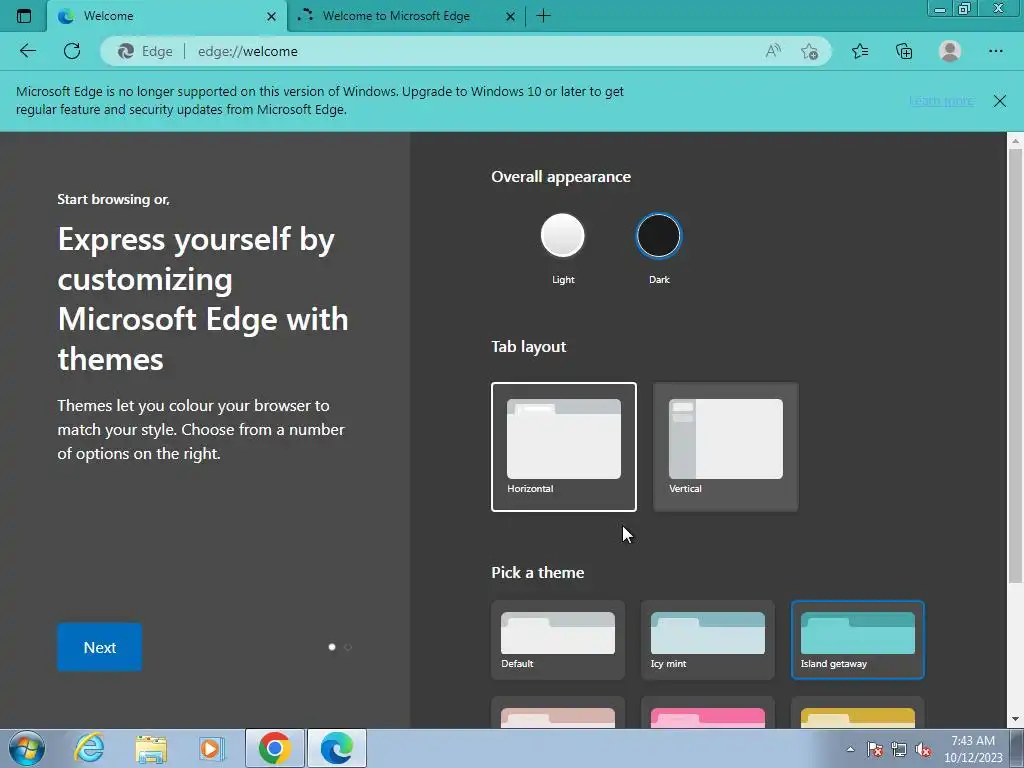
Task: Reload the page with Refresh icon
Action: [72, 51]
